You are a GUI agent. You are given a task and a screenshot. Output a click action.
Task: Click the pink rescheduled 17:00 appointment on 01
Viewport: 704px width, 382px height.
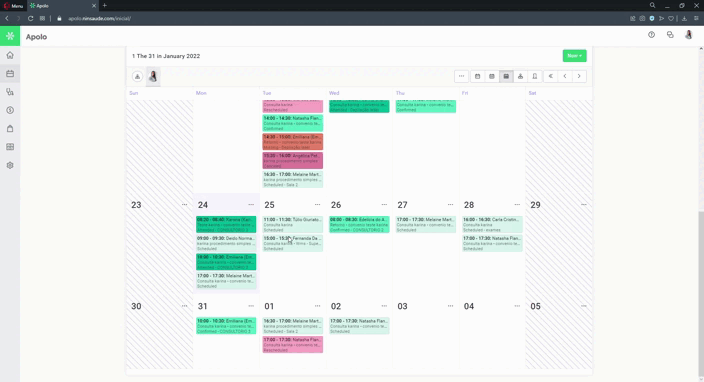tap(293, 344)
